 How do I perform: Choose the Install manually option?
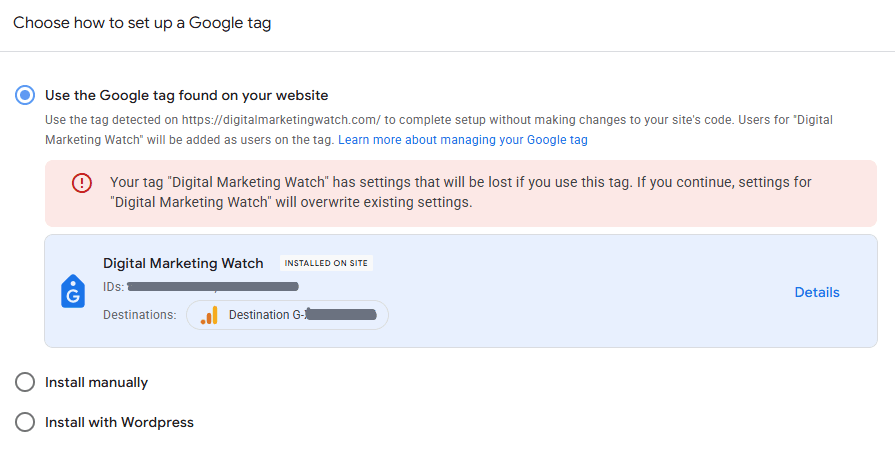point(25,382)
